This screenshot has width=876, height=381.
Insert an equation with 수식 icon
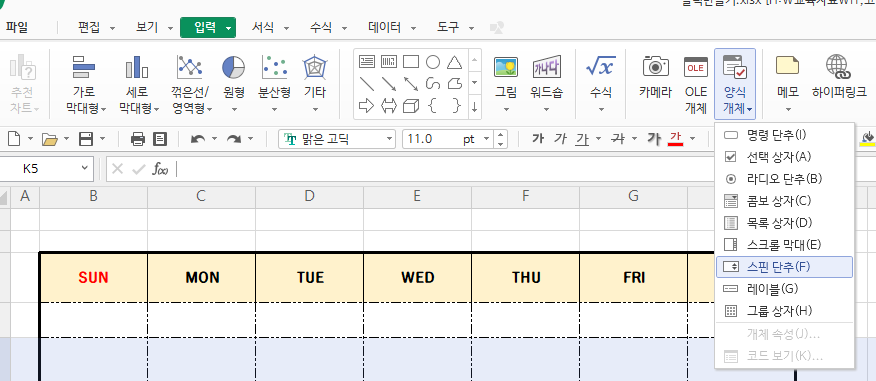click(601, 84)
